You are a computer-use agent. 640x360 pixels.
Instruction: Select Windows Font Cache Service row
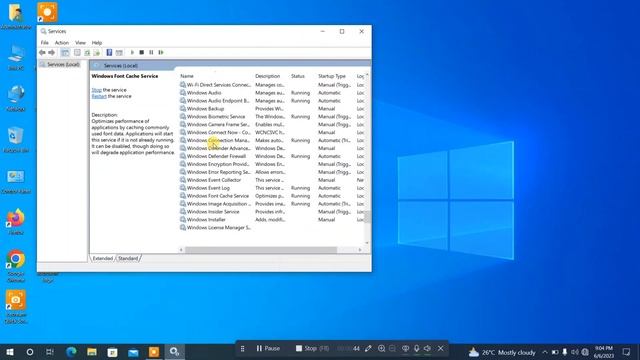click(271, 196)
